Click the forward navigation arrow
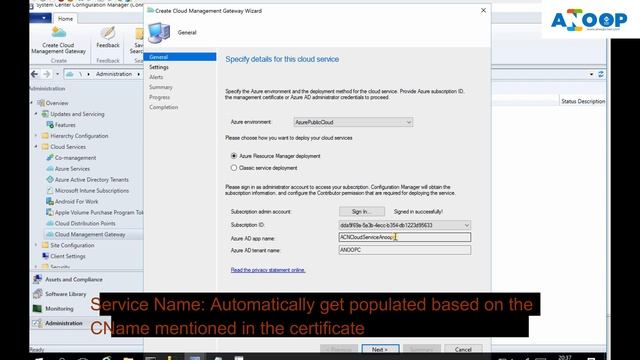 point(47,74)
